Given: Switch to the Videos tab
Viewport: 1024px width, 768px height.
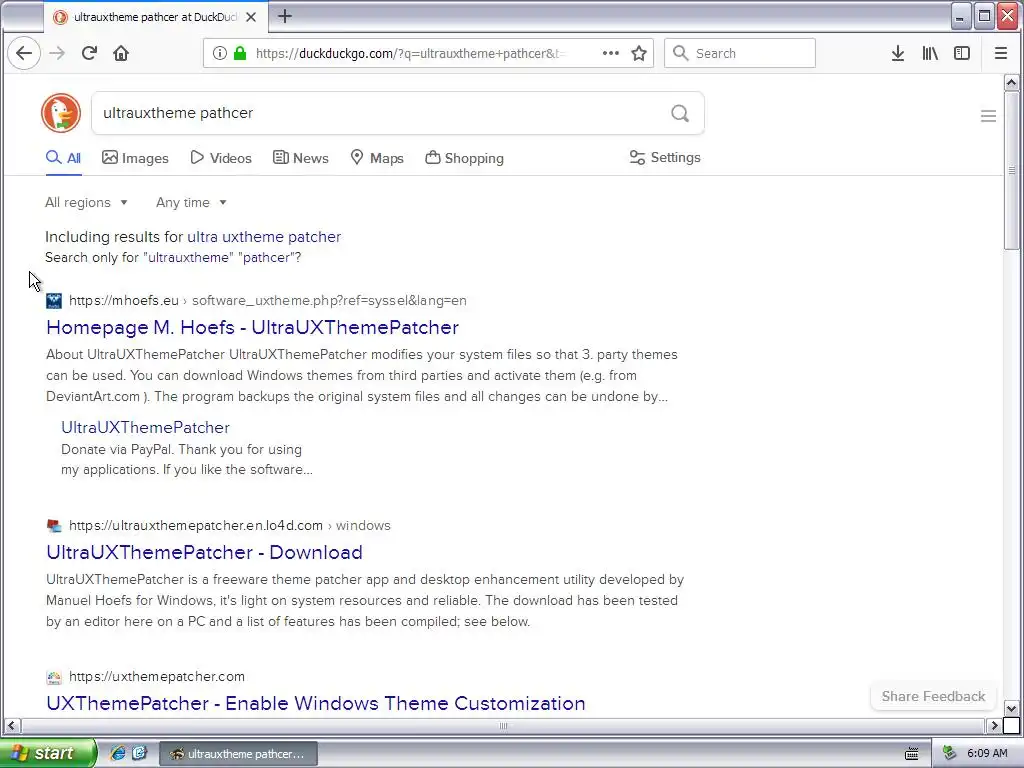Looking at the screenshot, I should point(221,158).
